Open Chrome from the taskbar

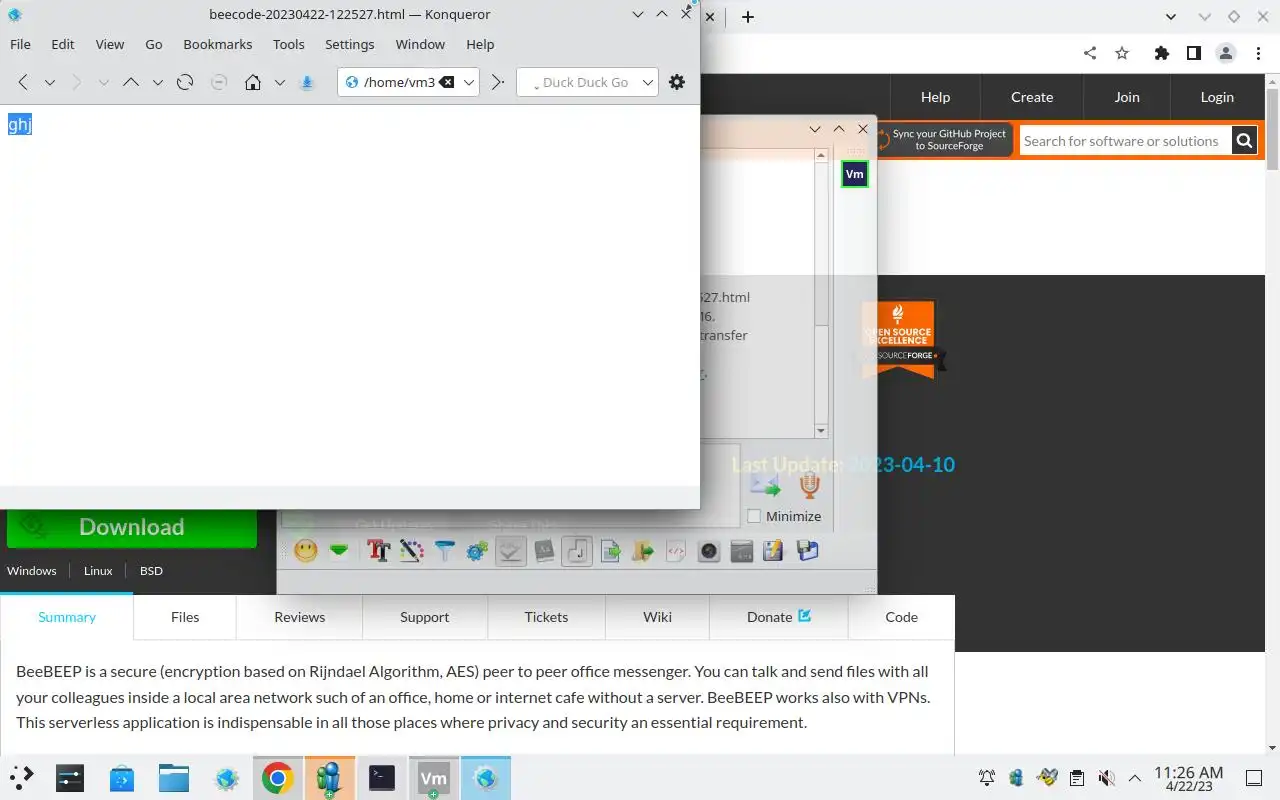coord(278,778)
